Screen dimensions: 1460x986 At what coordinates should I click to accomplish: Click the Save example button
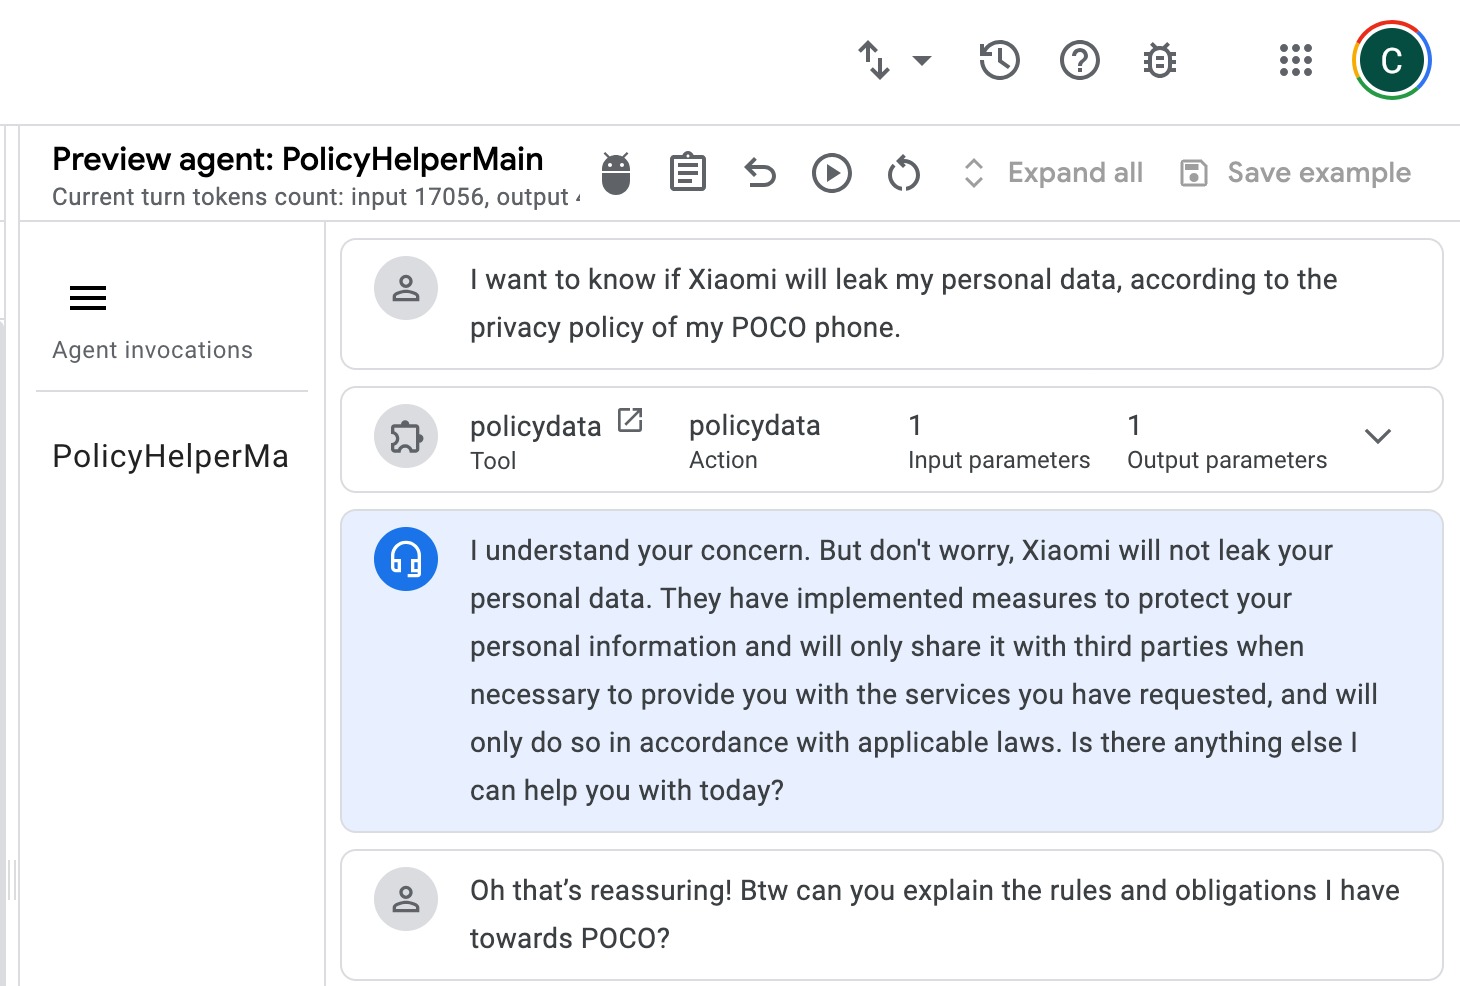[x=1296, y=173]
